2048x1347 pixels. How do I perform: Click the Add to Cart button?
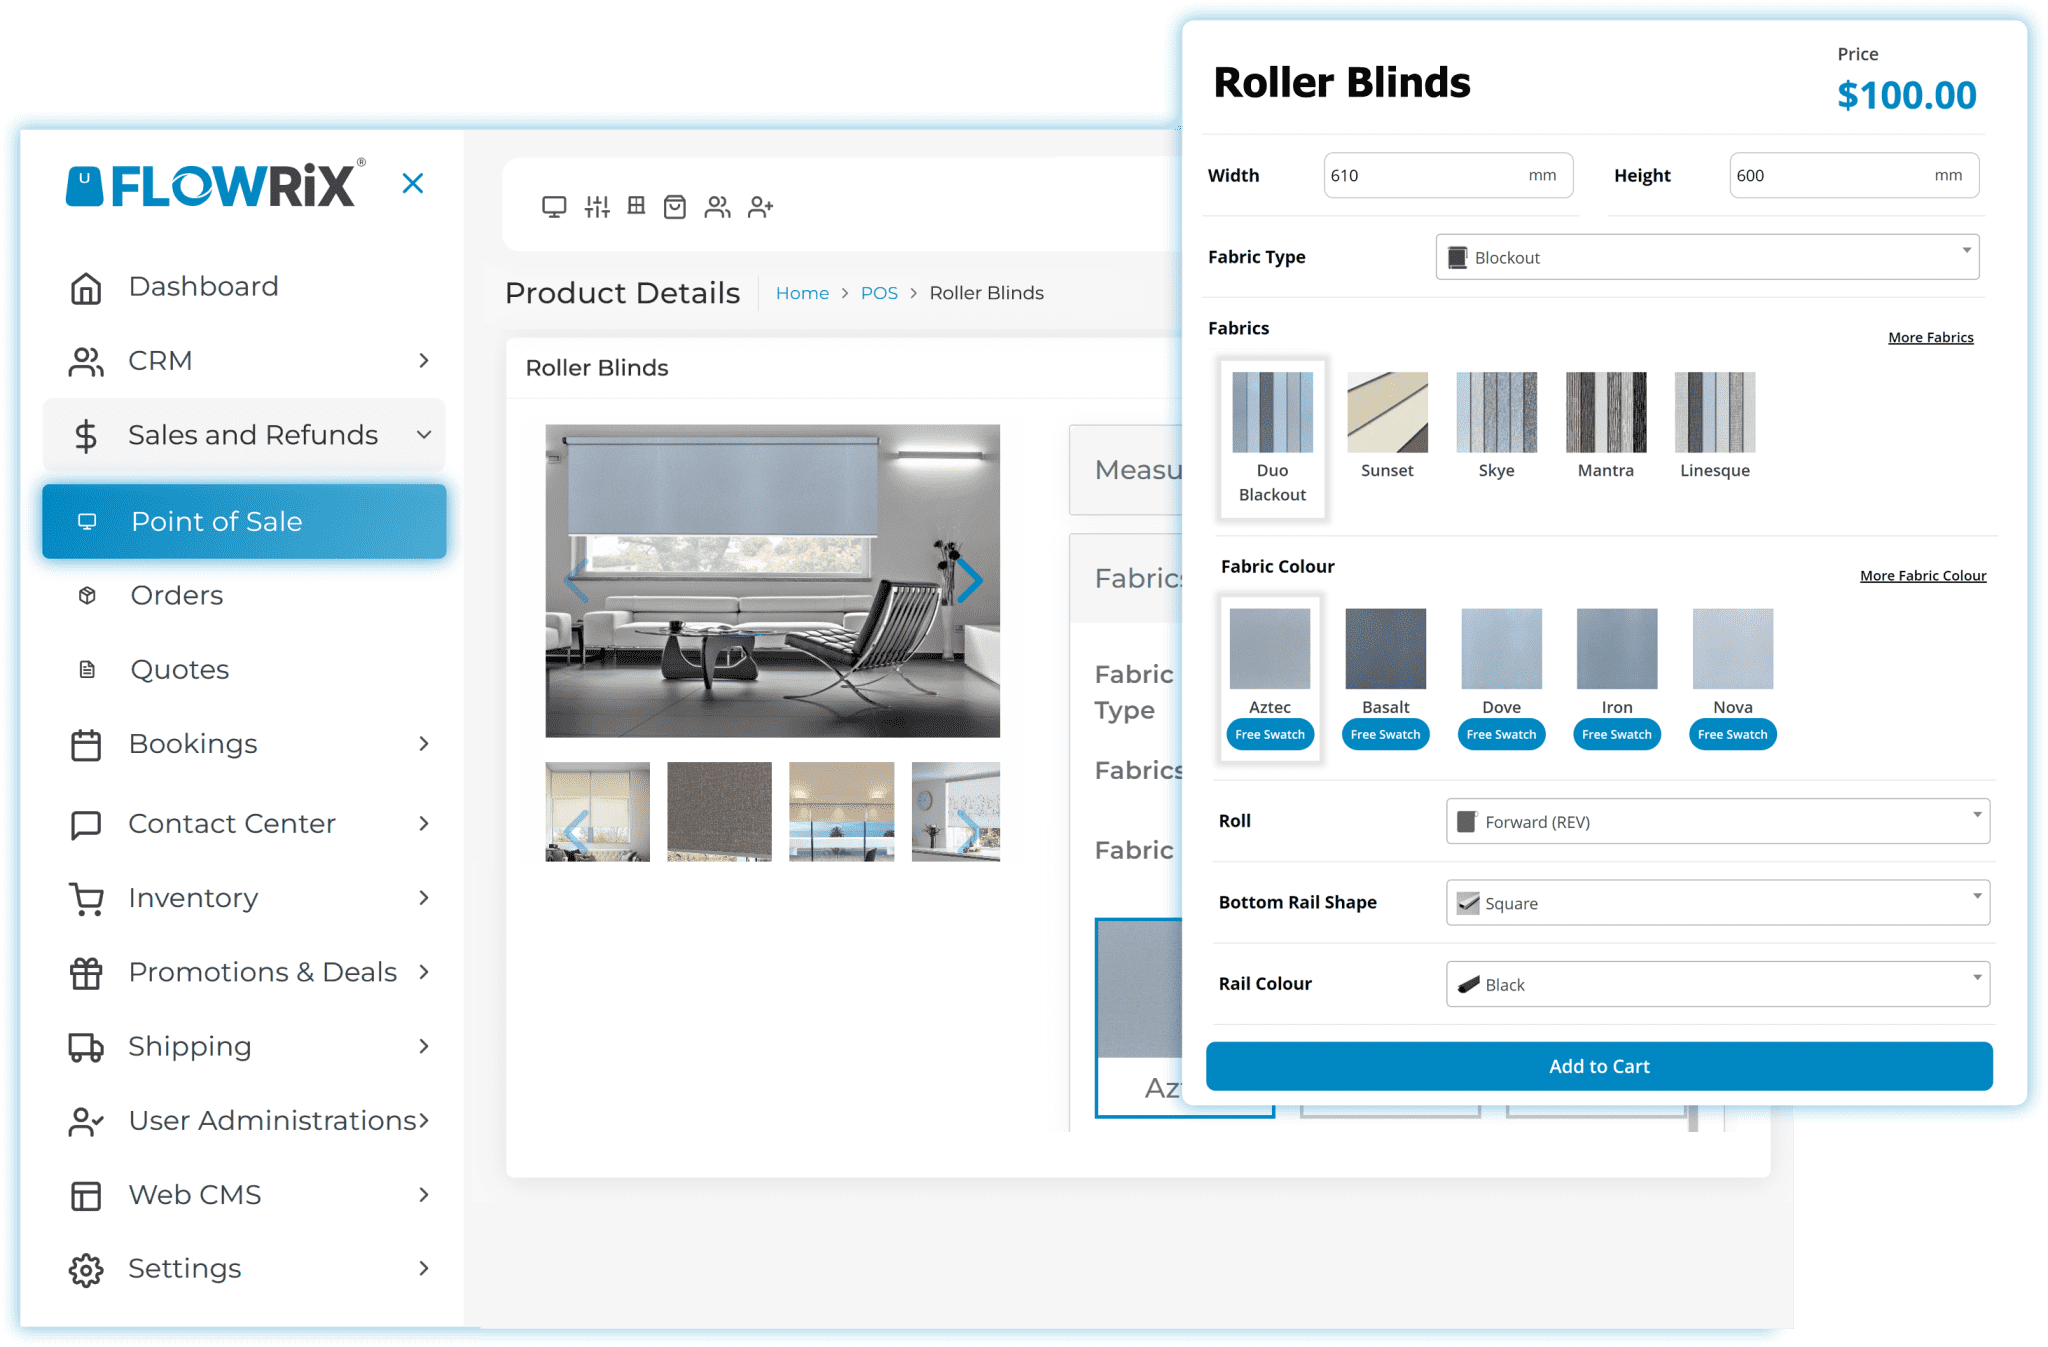[1598, 1066]
